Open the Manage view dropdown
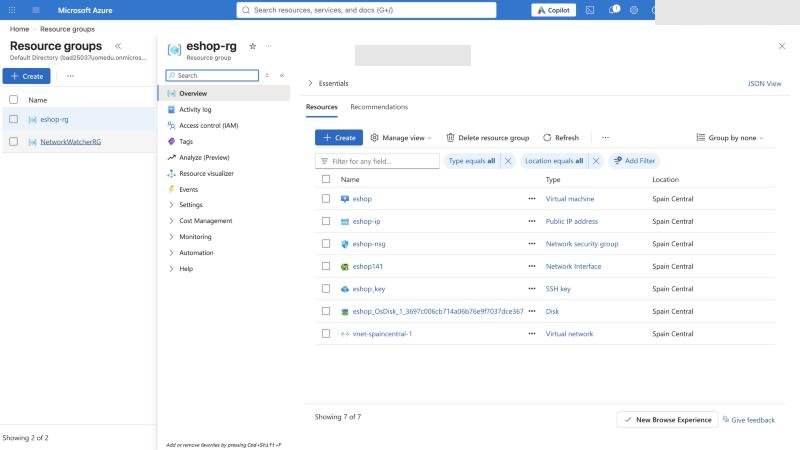Image resolution: width=800 pixels, height=450 pixels. point(401,137)
